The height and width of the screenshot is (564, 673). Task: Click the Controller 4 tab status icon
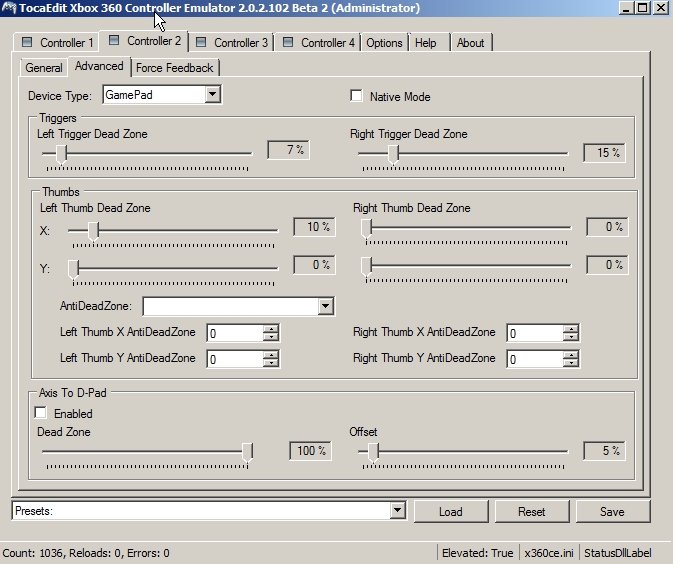click(288, 42)
